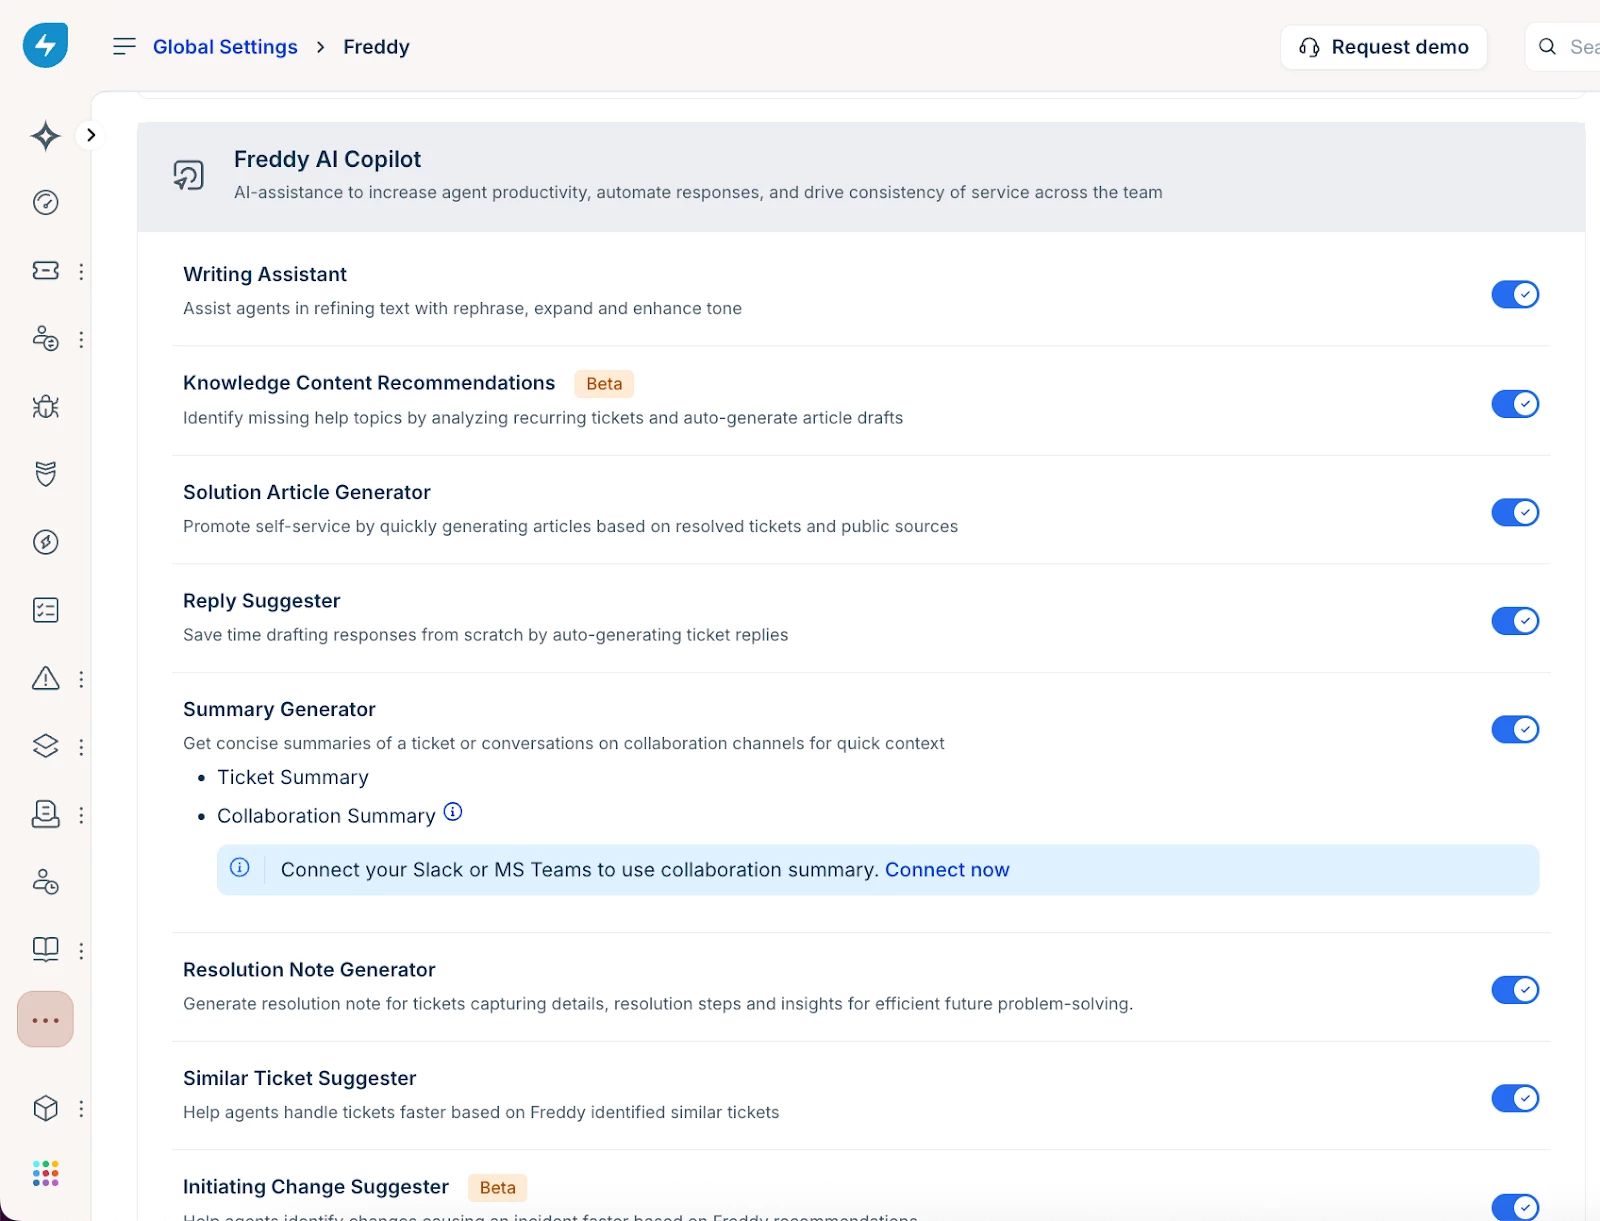
Task: Click the Summary Generator title
Action: (x=279, y=709)
